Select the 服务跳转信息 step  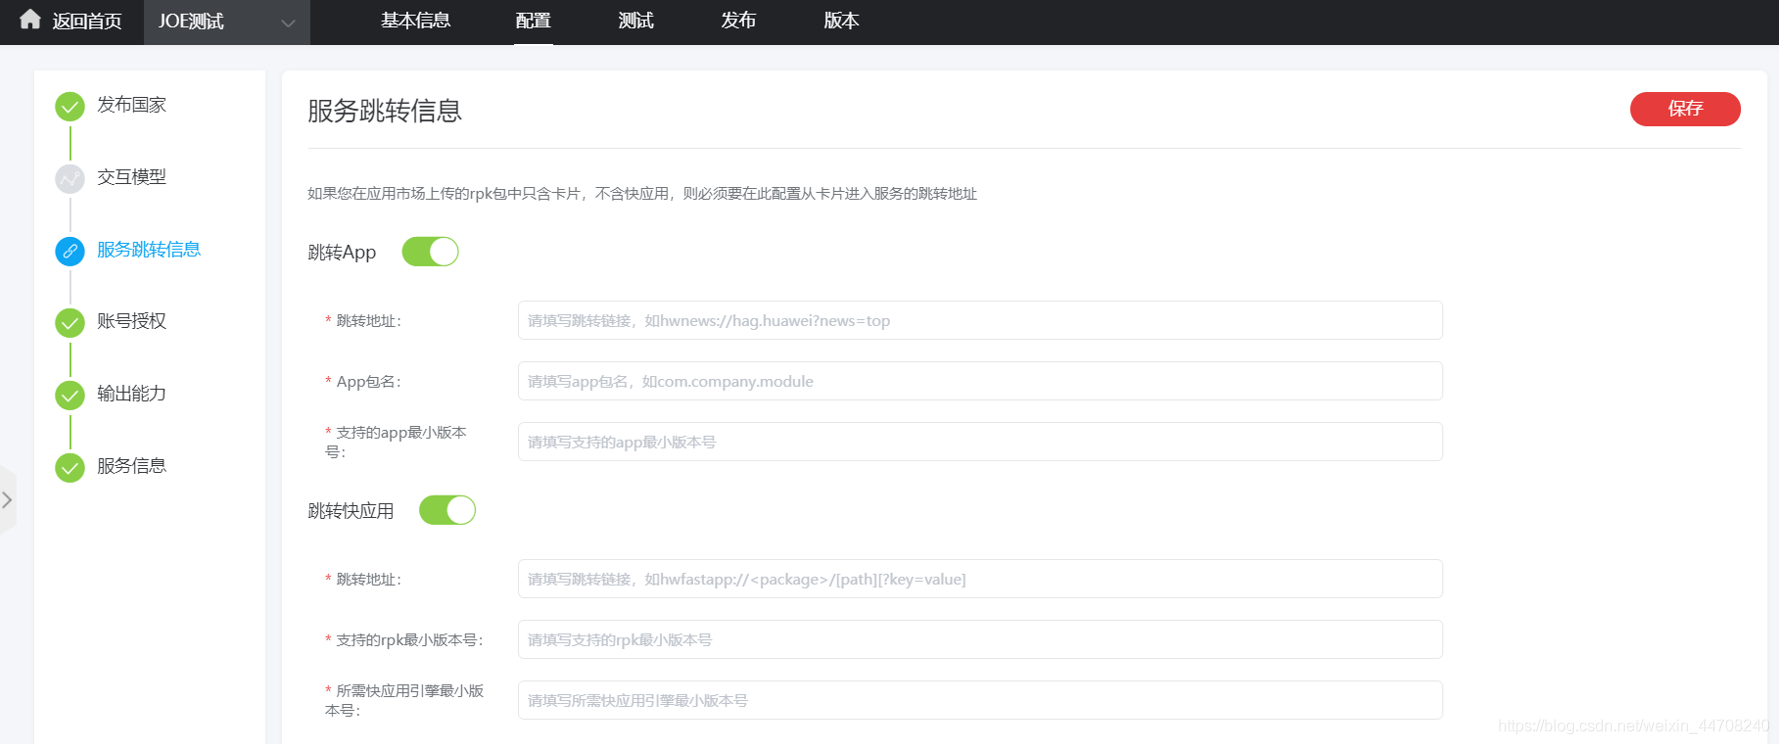coord(149,250)
